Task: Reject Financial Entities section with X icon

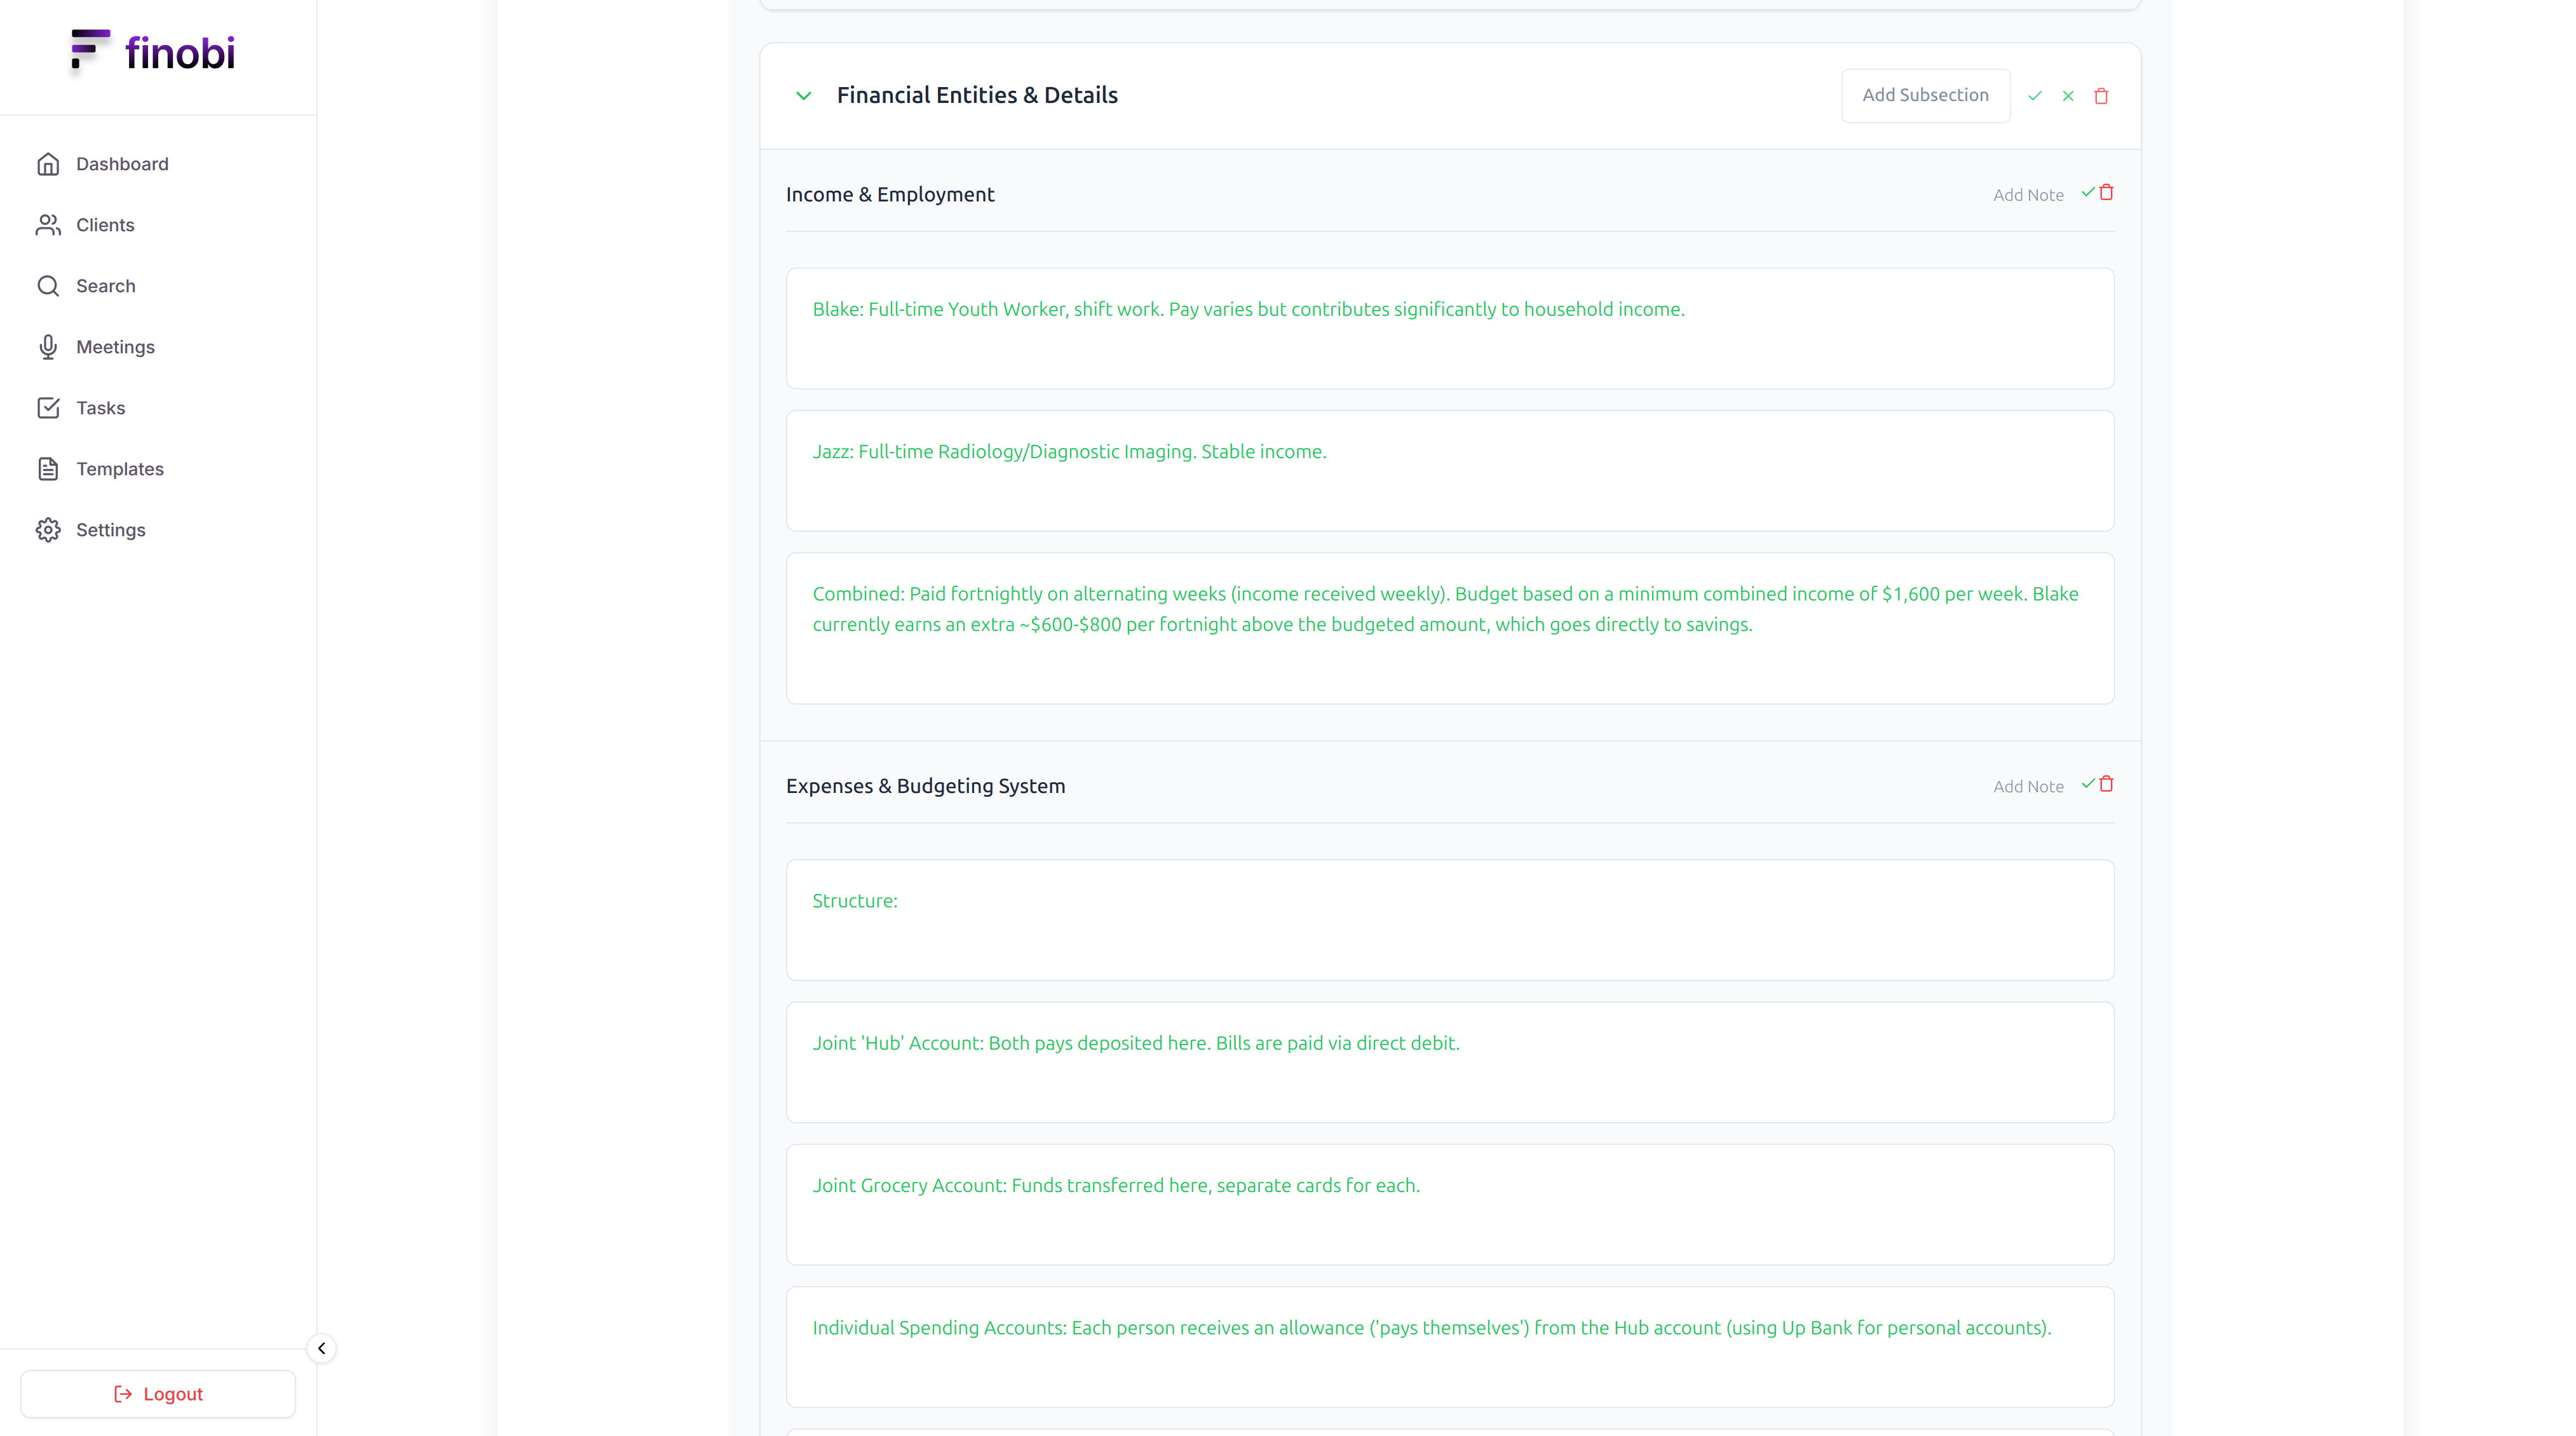Action: tap(2068, 96)
